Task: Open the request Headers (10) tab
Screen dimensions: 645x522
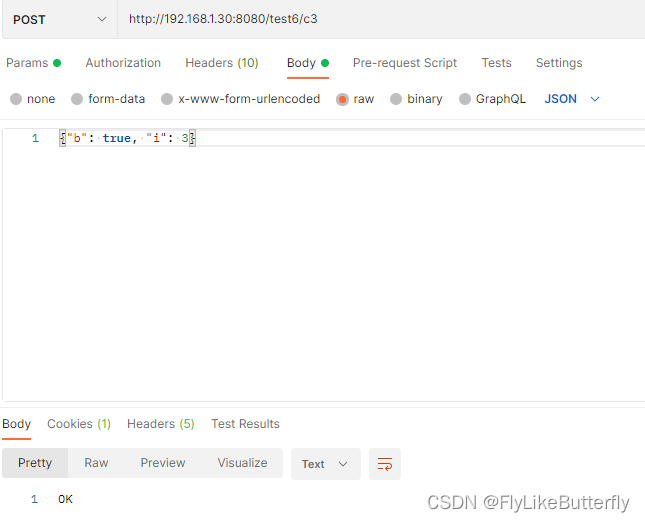Action: click(x=222, y=63)
